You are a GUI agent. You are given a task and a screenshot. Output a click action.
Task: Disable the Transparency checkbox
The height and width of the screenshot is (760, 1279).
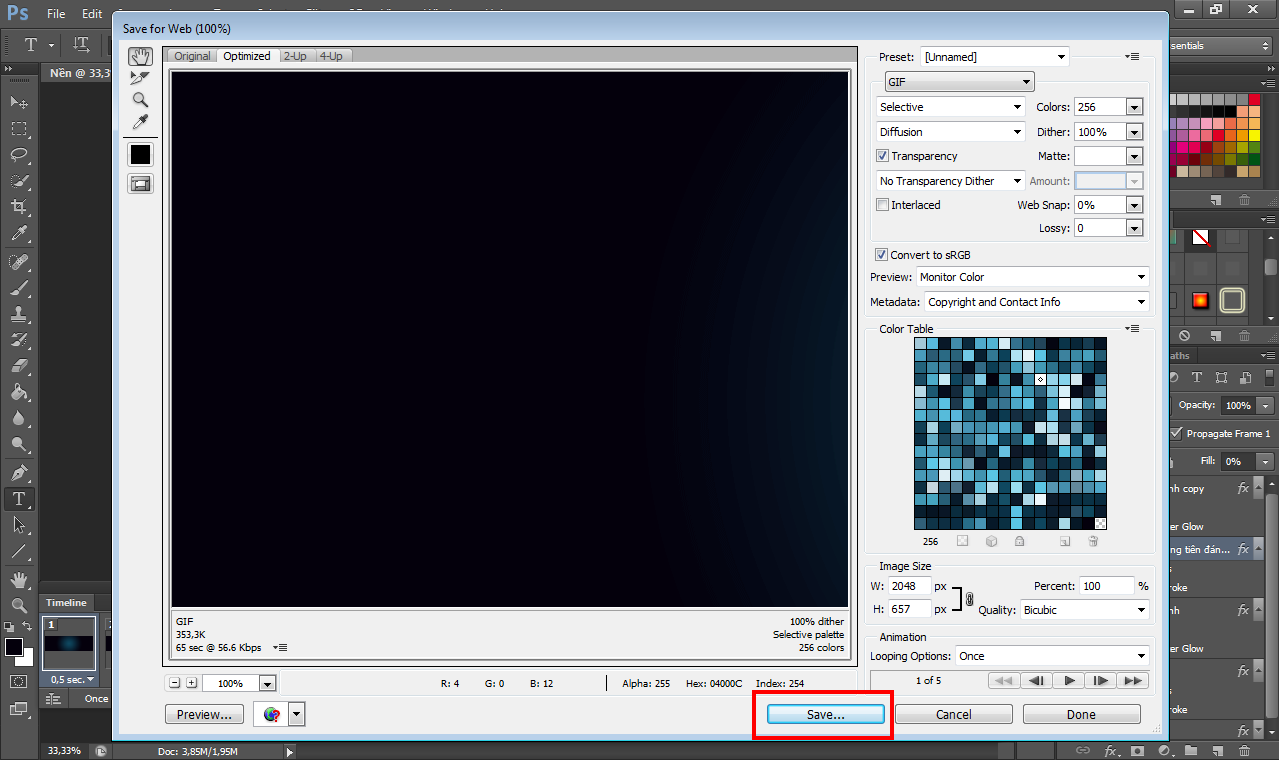[x=882, y=156]
